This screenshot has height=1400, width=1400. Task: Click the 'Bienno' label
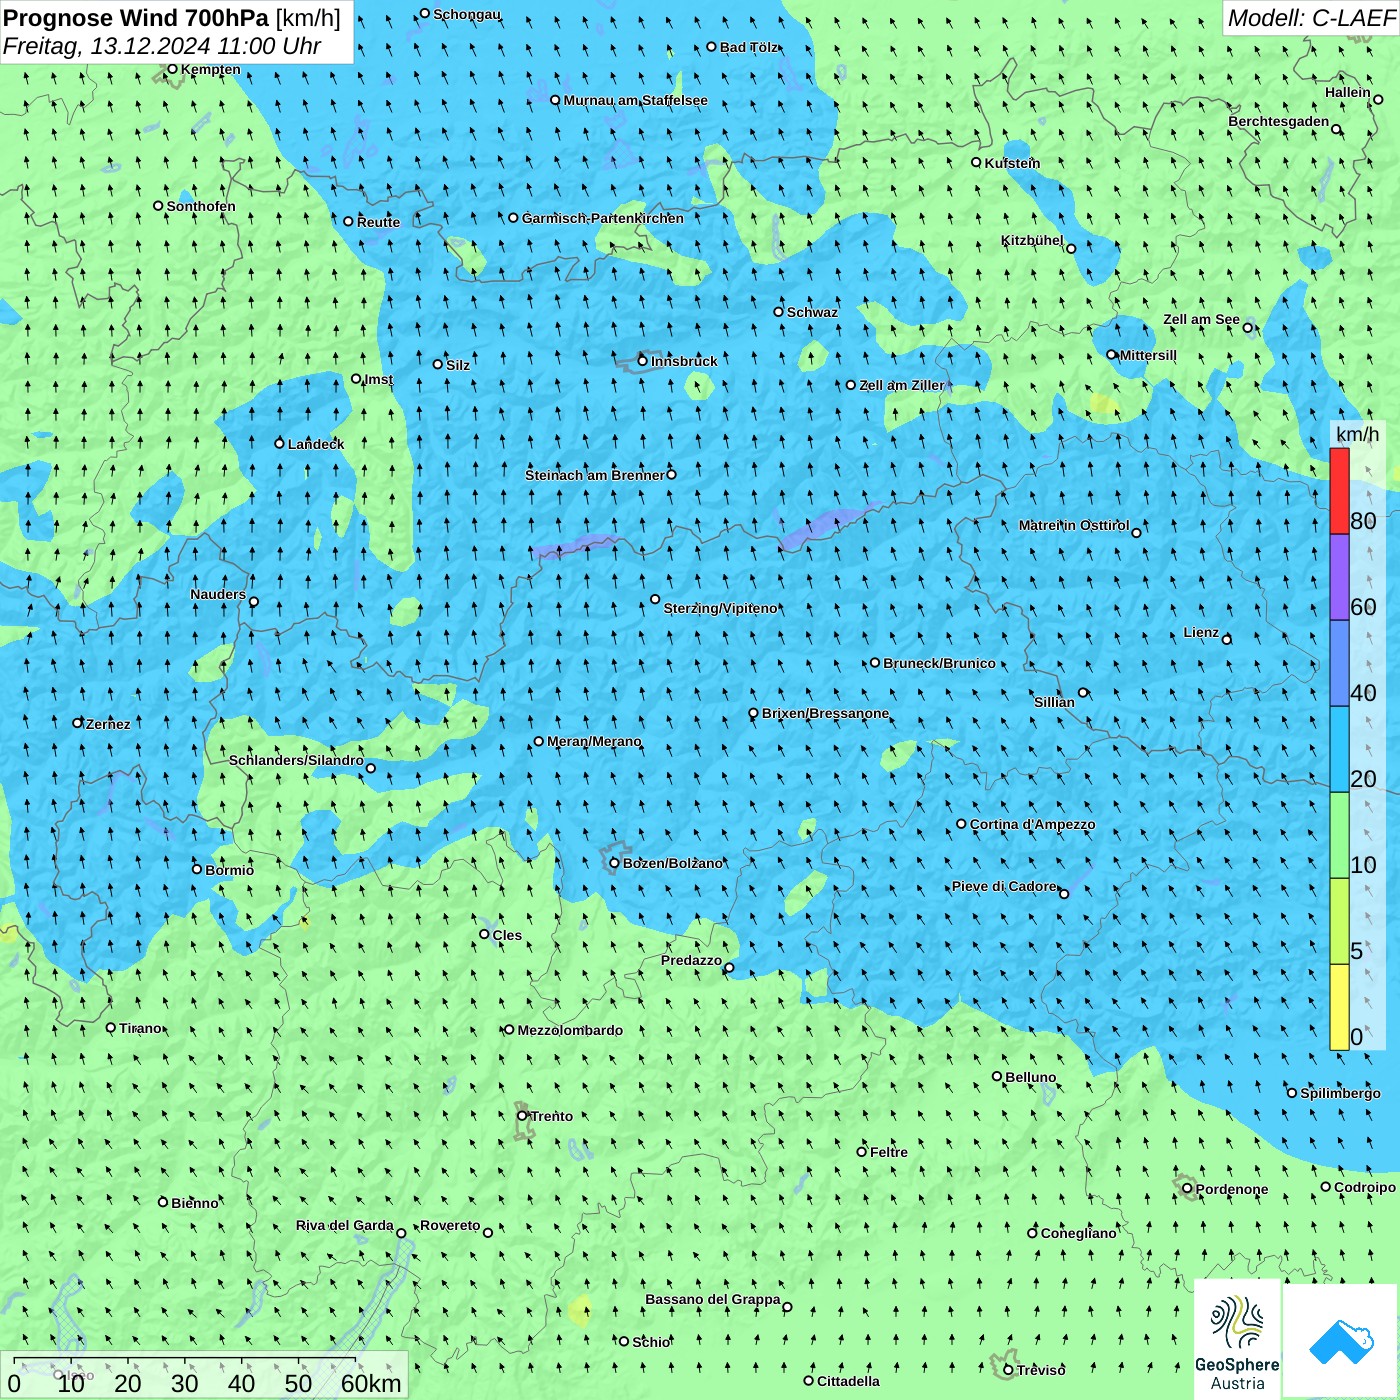[x=195, y=1203]
